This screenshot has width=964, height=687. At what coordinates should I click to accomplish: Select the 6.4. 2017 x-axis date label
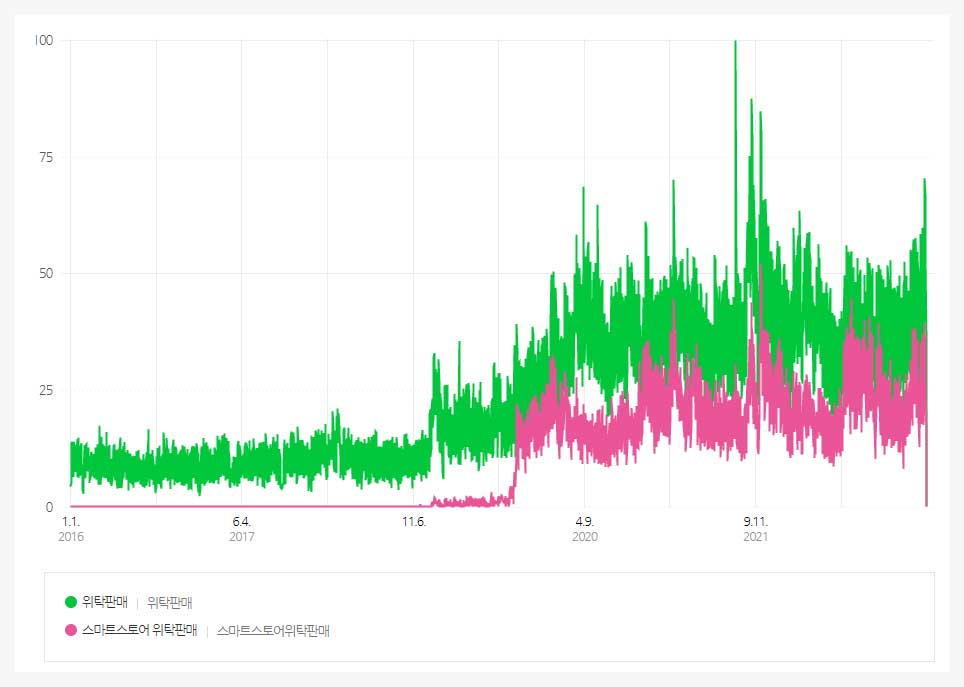(x=242, y=529)
